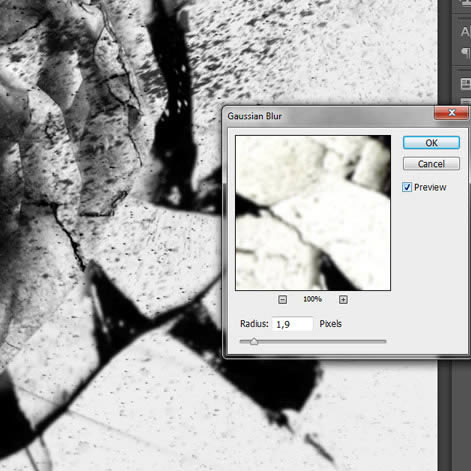The image size is (471, 471).
Task: Open the topmost collapsed panel icon in dock
Action: [467, 3]
